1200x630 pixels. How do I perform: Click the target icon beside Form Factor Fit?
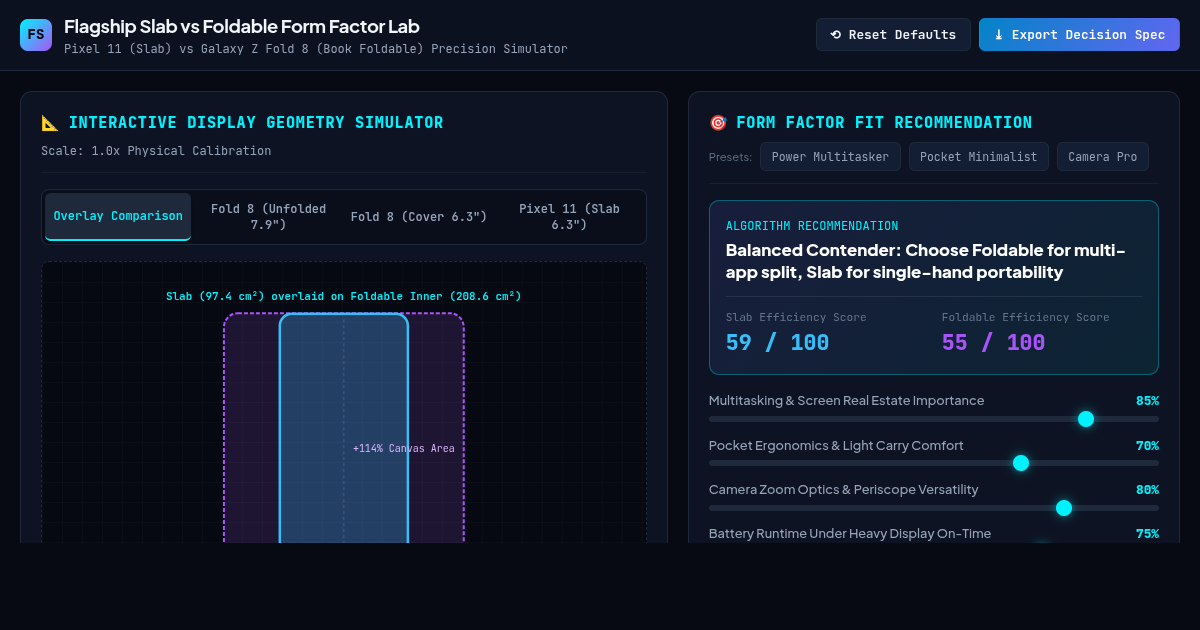click(718, 123)
